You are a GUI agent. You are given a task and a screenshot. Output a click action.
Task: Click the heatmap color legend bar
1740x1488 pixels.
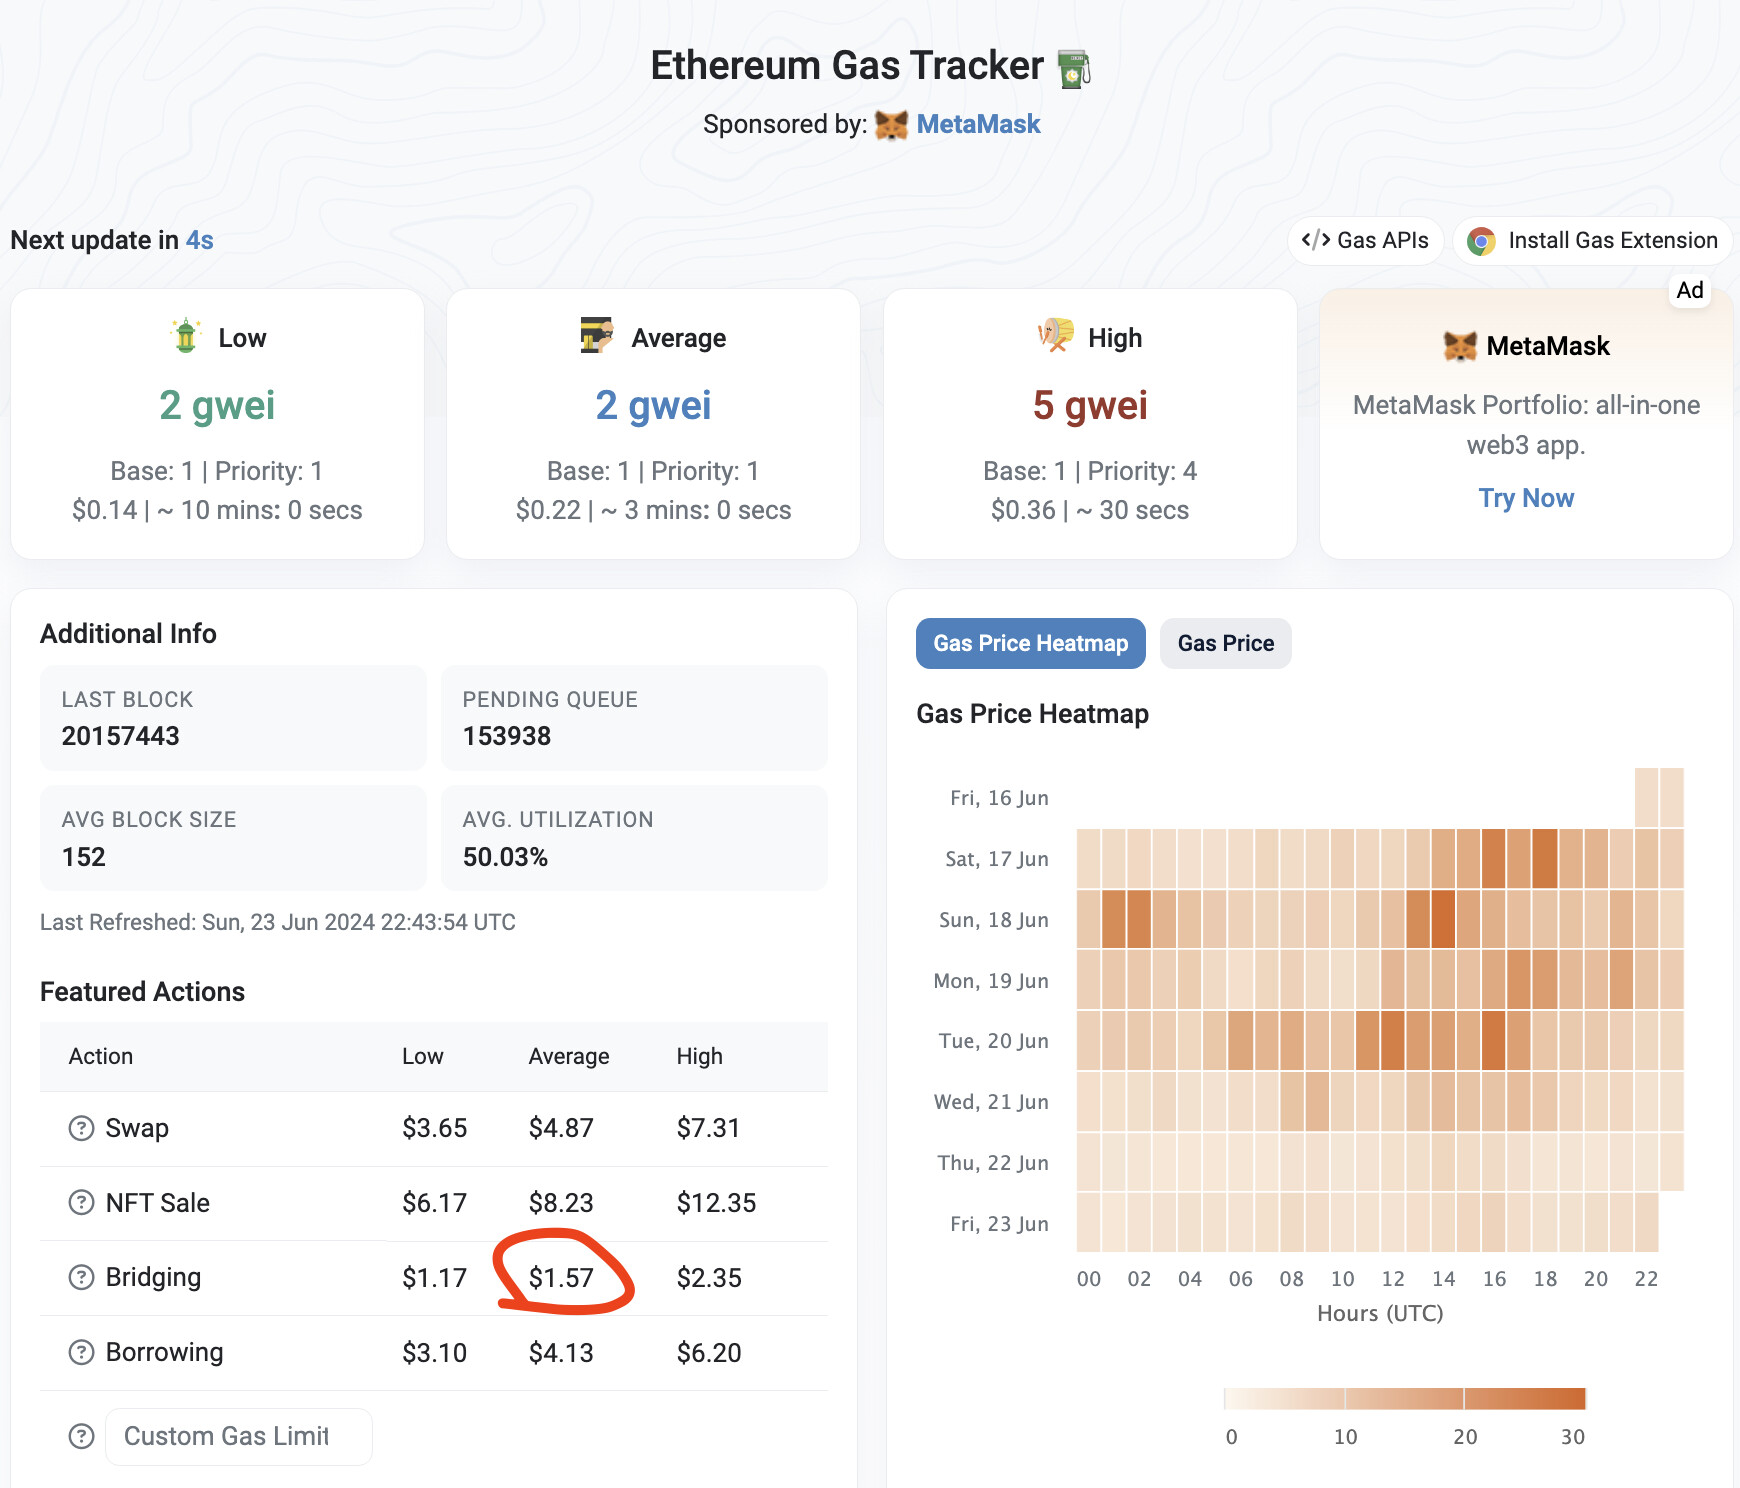(x=1404, y=1398)
